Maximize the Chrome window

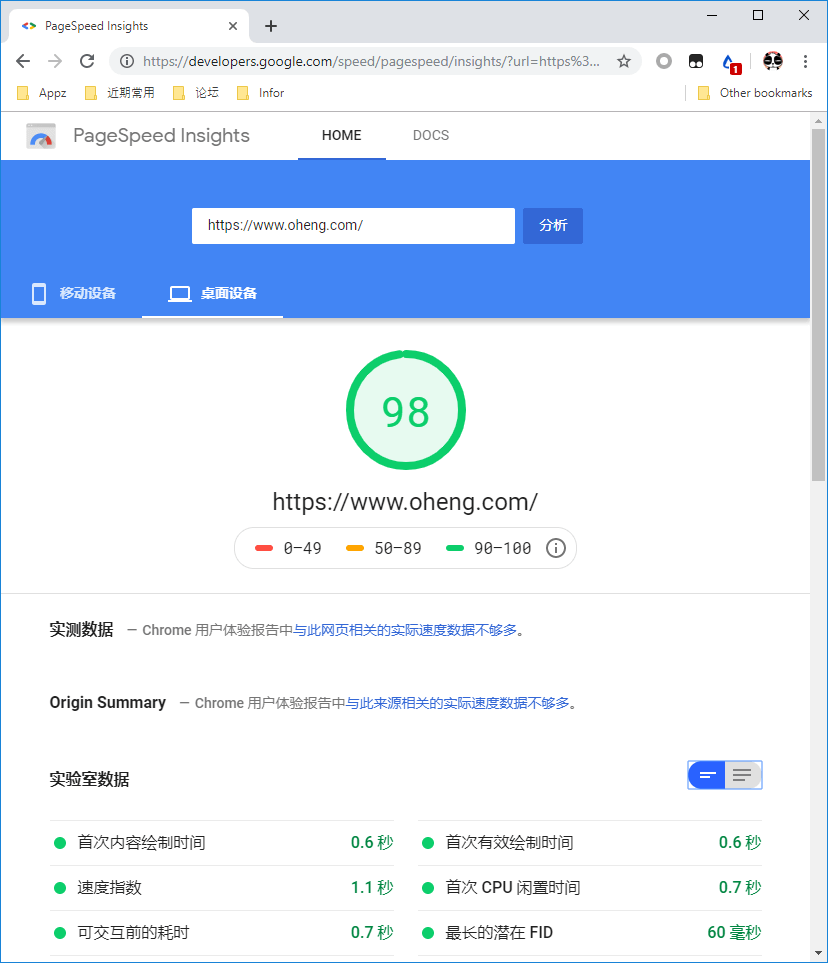758,15
